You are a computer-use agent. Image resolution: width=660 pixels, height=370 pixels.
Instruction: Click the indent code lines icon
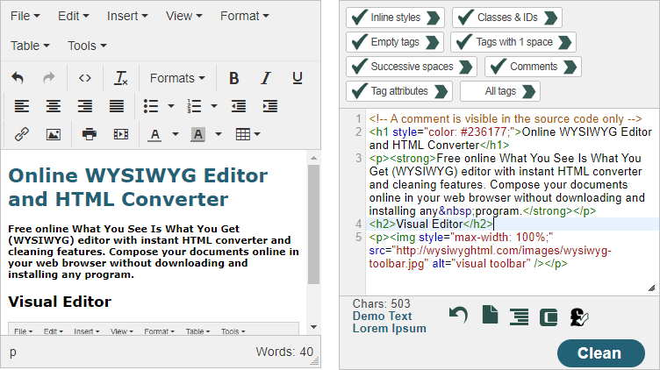(x=519, y=317)
